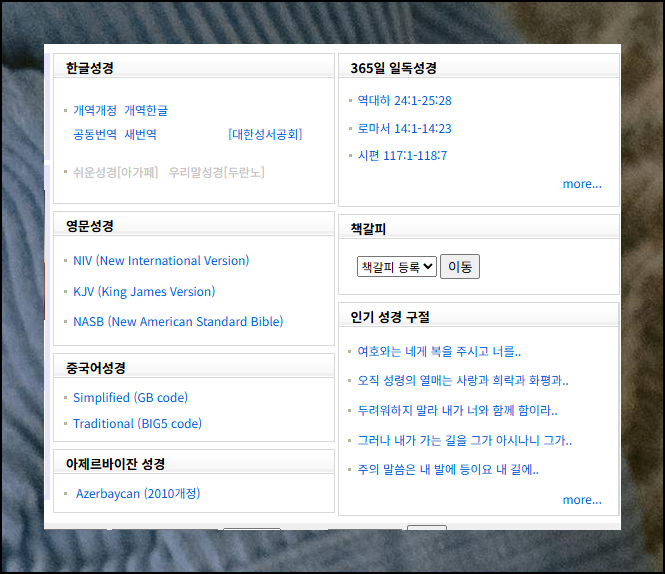Click the 영문성경 section heading
Viewport: 665px width, 574px height.
coord(90,226)
